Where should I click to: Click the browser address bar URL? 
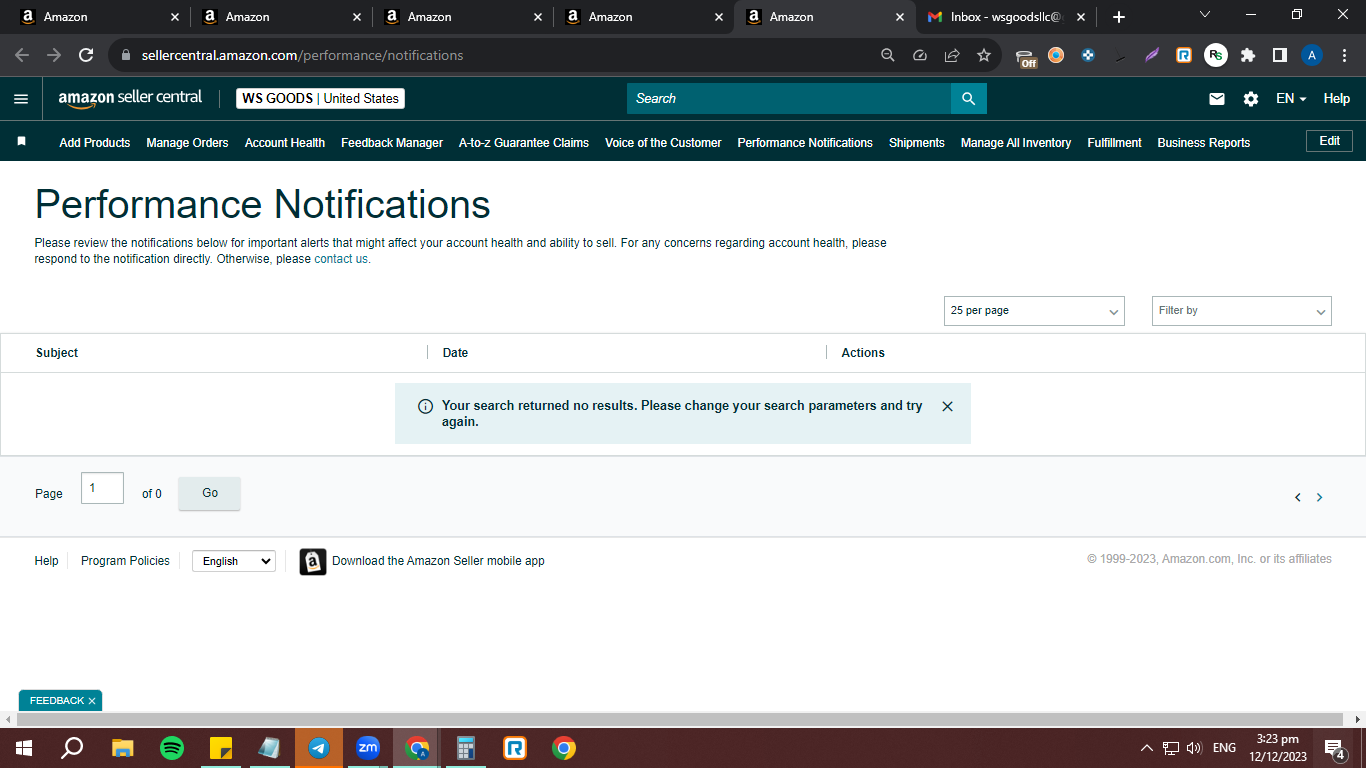click(302, 55)
